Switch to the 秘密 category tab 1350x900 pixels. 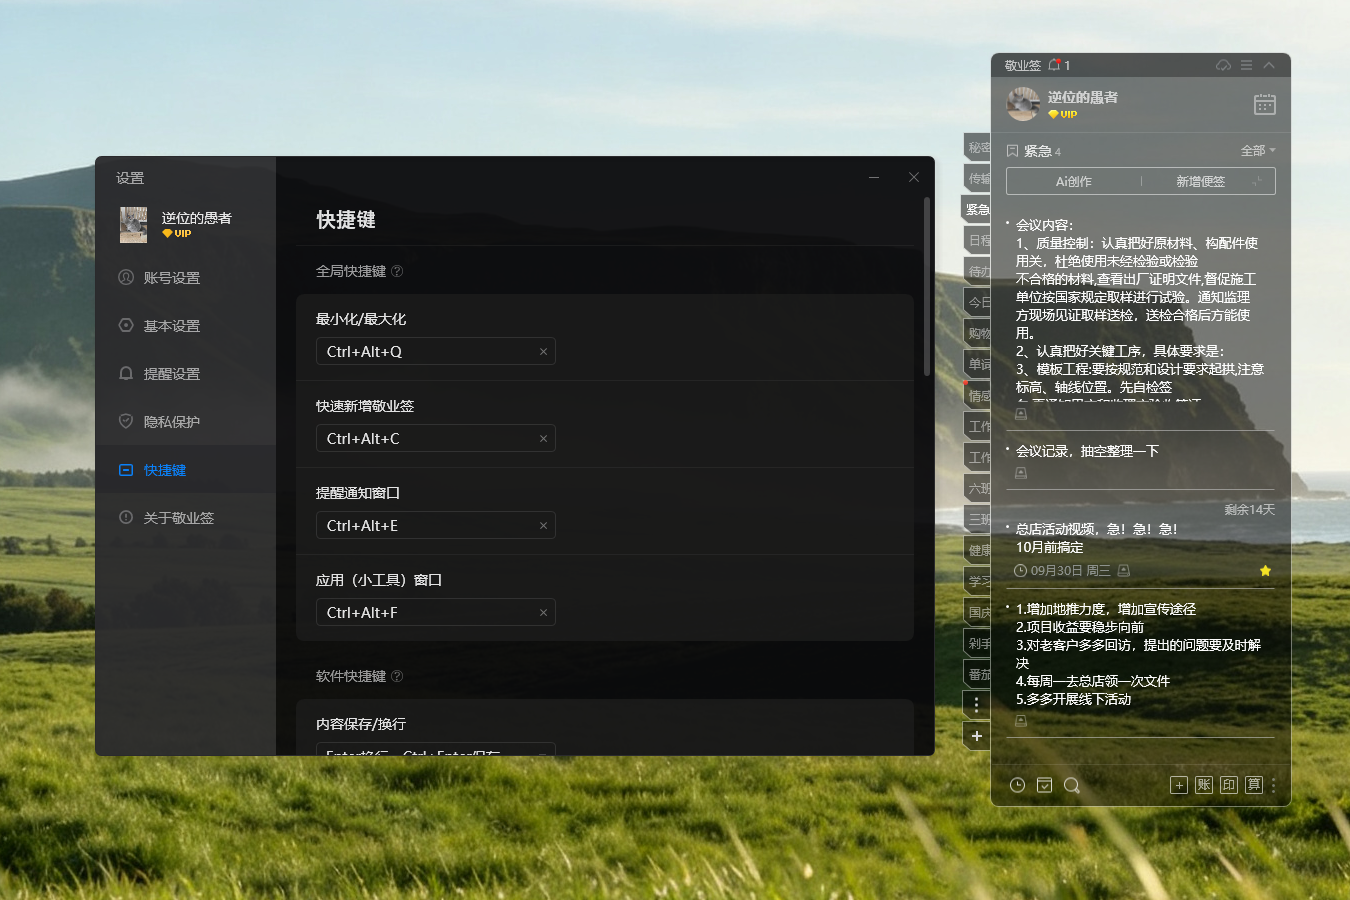978,148
